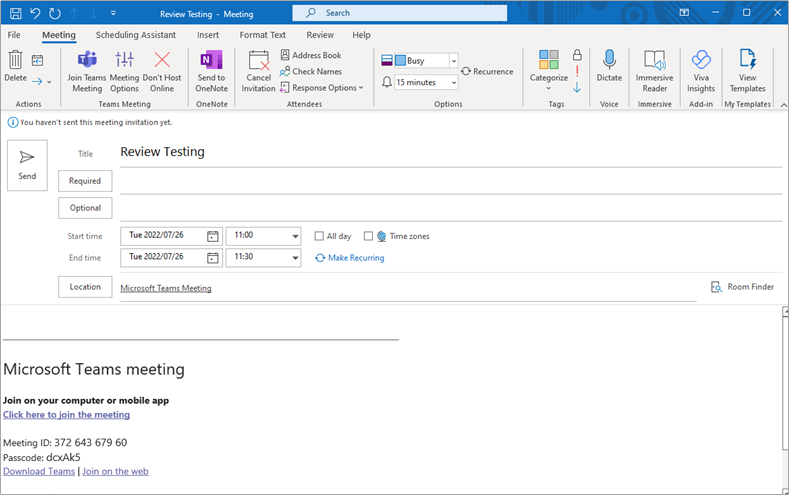789x495 pixels.
Task: Open the Customize Quick Access Toolbar arrow
Action: click(x=113, y=13)
